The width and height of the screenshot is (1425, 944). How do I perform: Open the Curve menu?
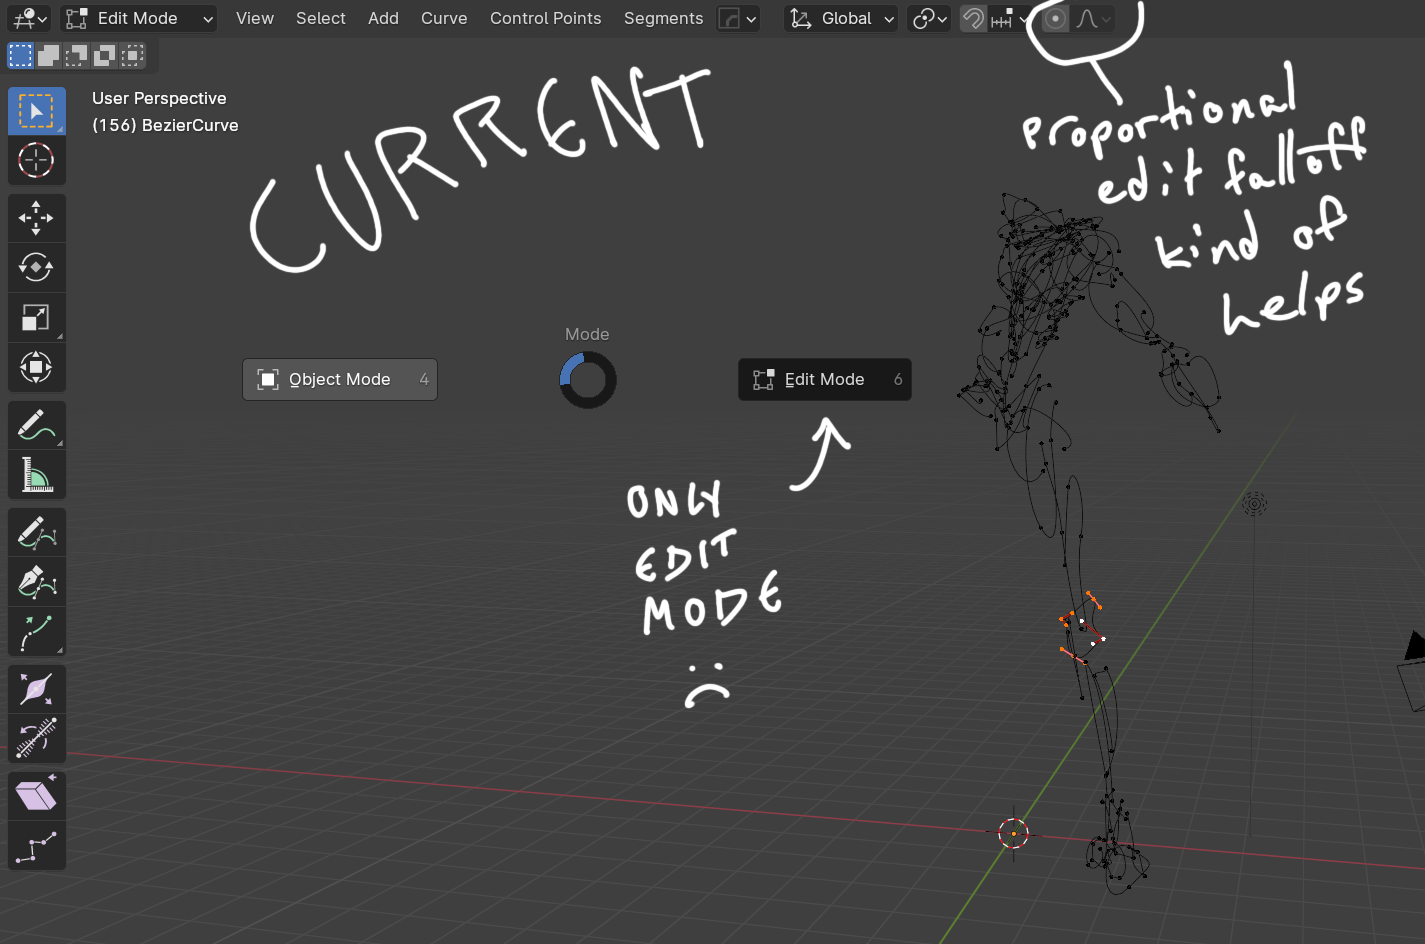pyautogui.click(x=444, y=18)
